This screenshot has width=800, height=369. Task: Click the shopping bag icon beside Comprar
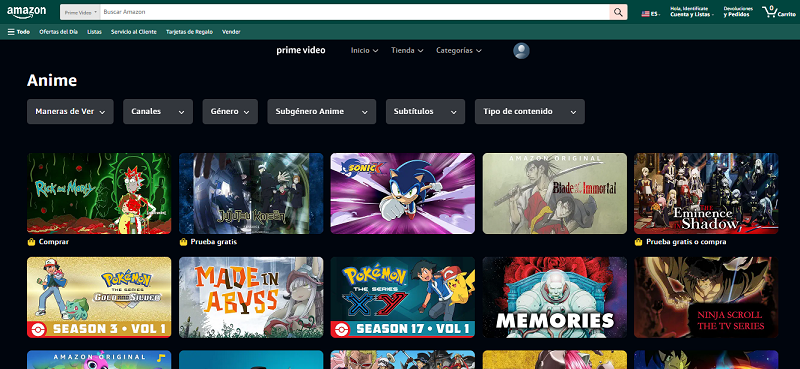pyautogui.click(x=31, y=242)
